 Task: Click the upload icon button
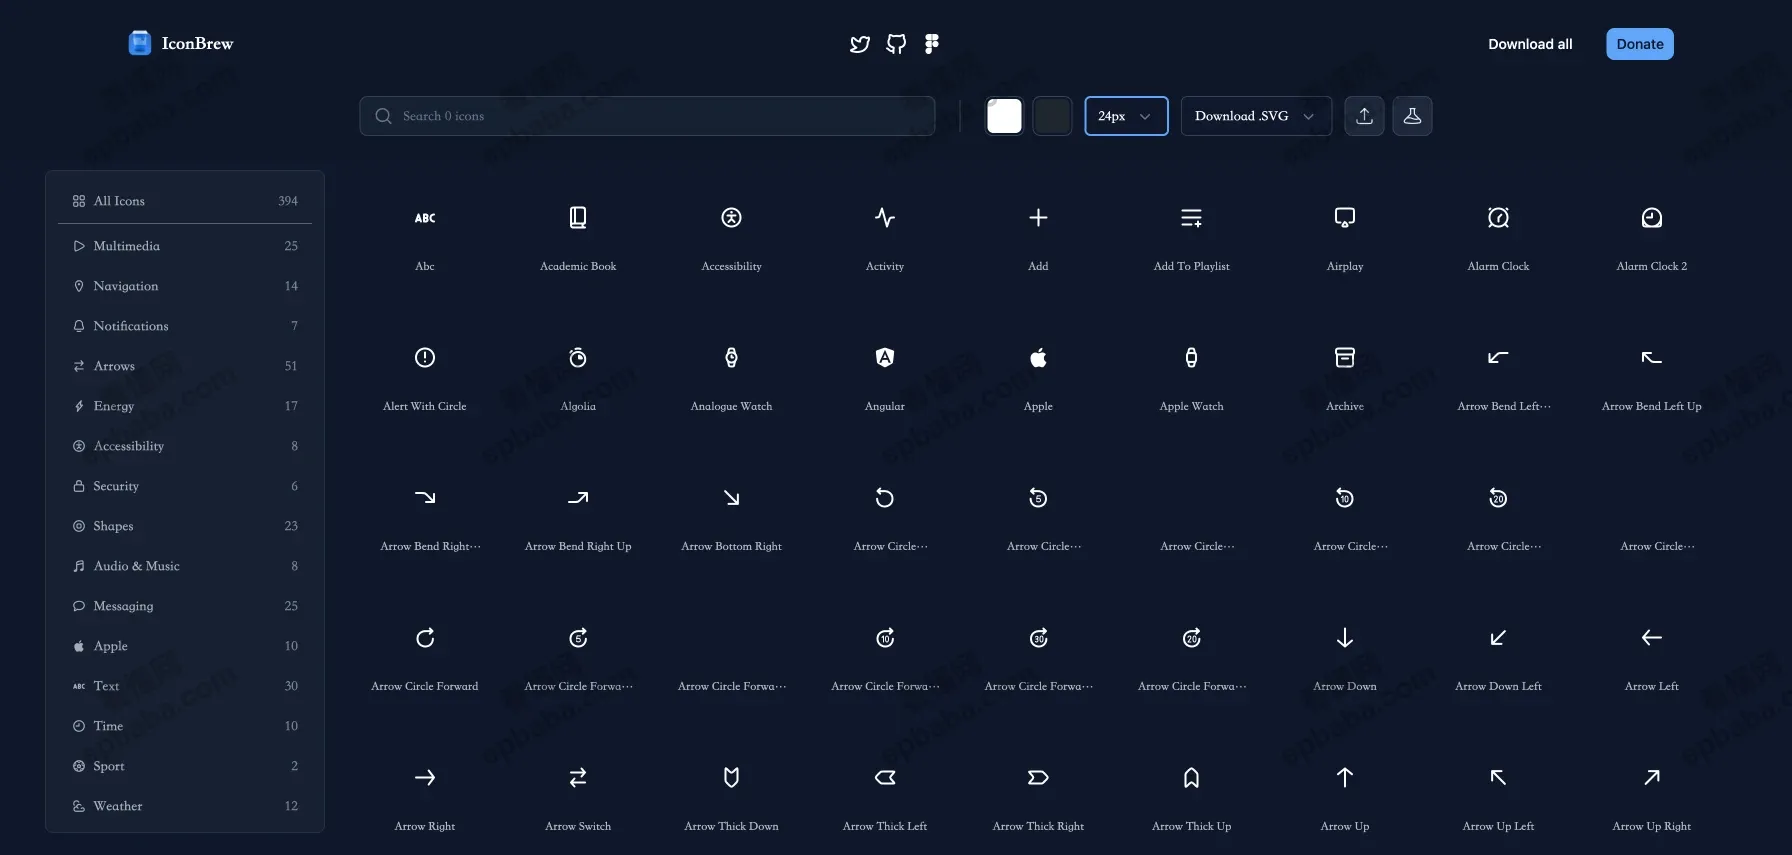1364,116
